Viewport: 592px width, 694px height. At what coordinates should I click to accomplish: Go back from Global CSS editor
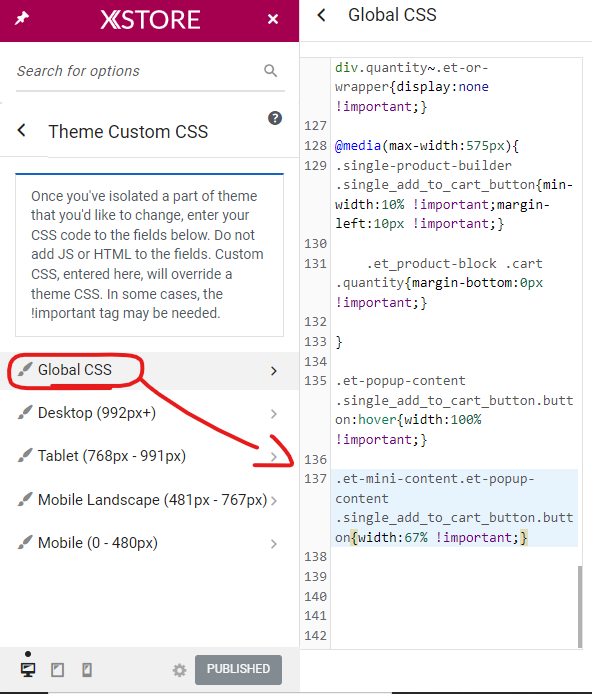(322, 15)
